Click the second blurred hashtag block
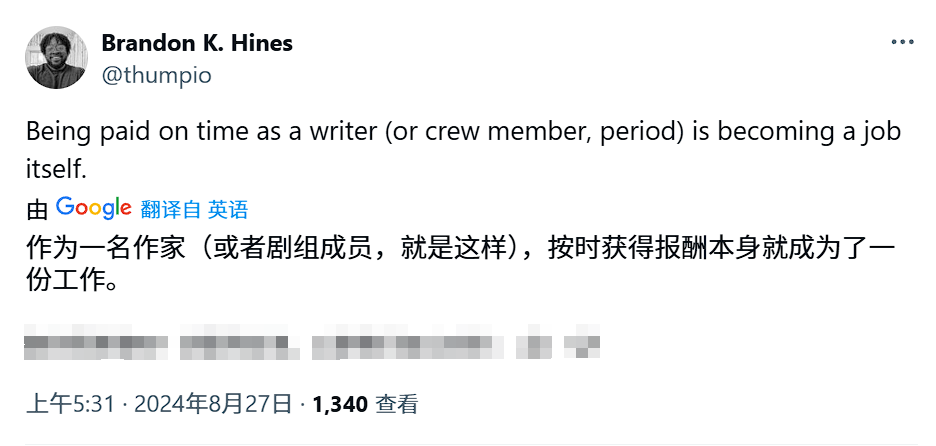This screenshot has height=446, width=936. coord(240,342)
